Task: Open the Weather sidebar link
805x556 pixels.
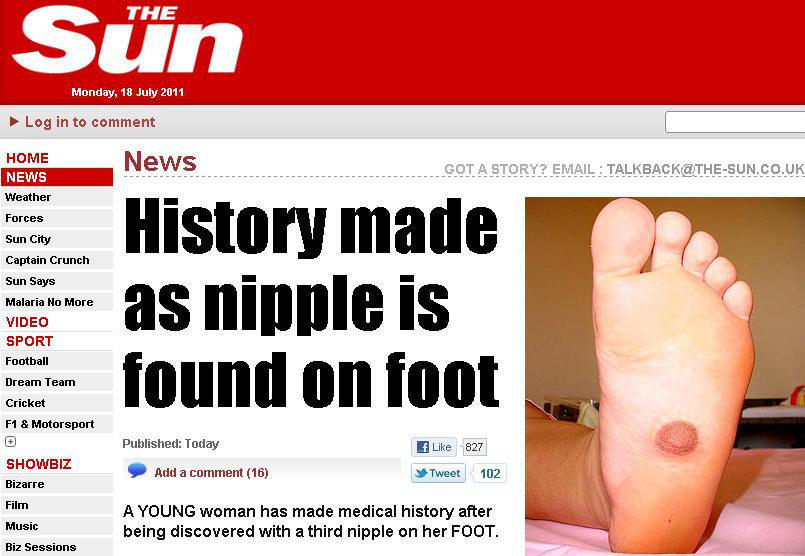Action: 56,197
